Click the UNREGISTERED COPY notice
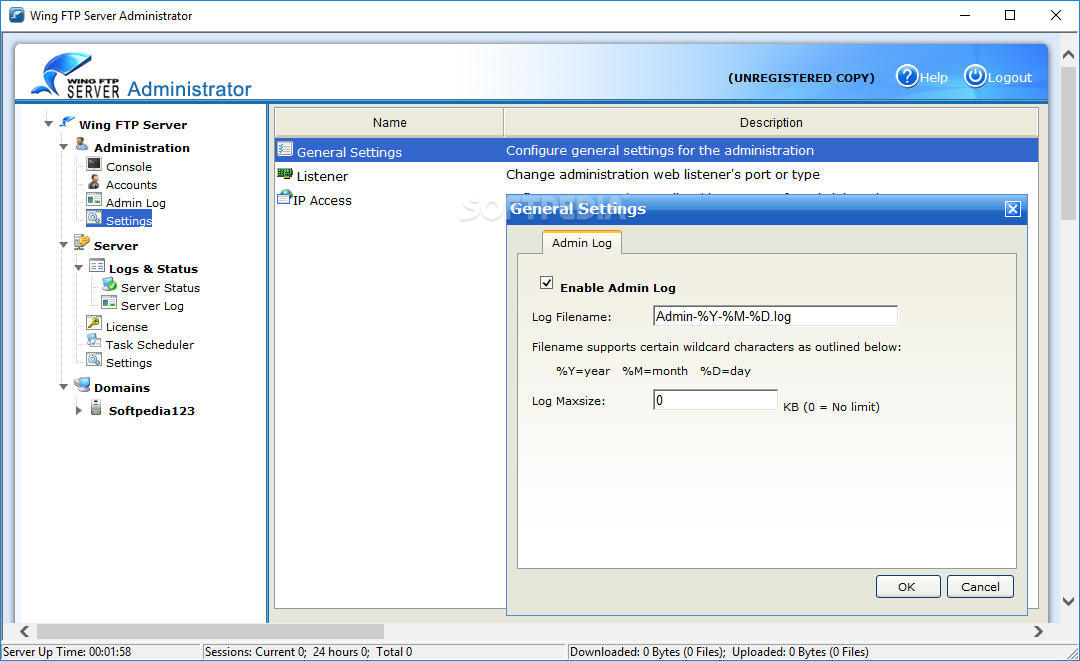This screenshot has height=661, width=1080. (x=801, y=78)
